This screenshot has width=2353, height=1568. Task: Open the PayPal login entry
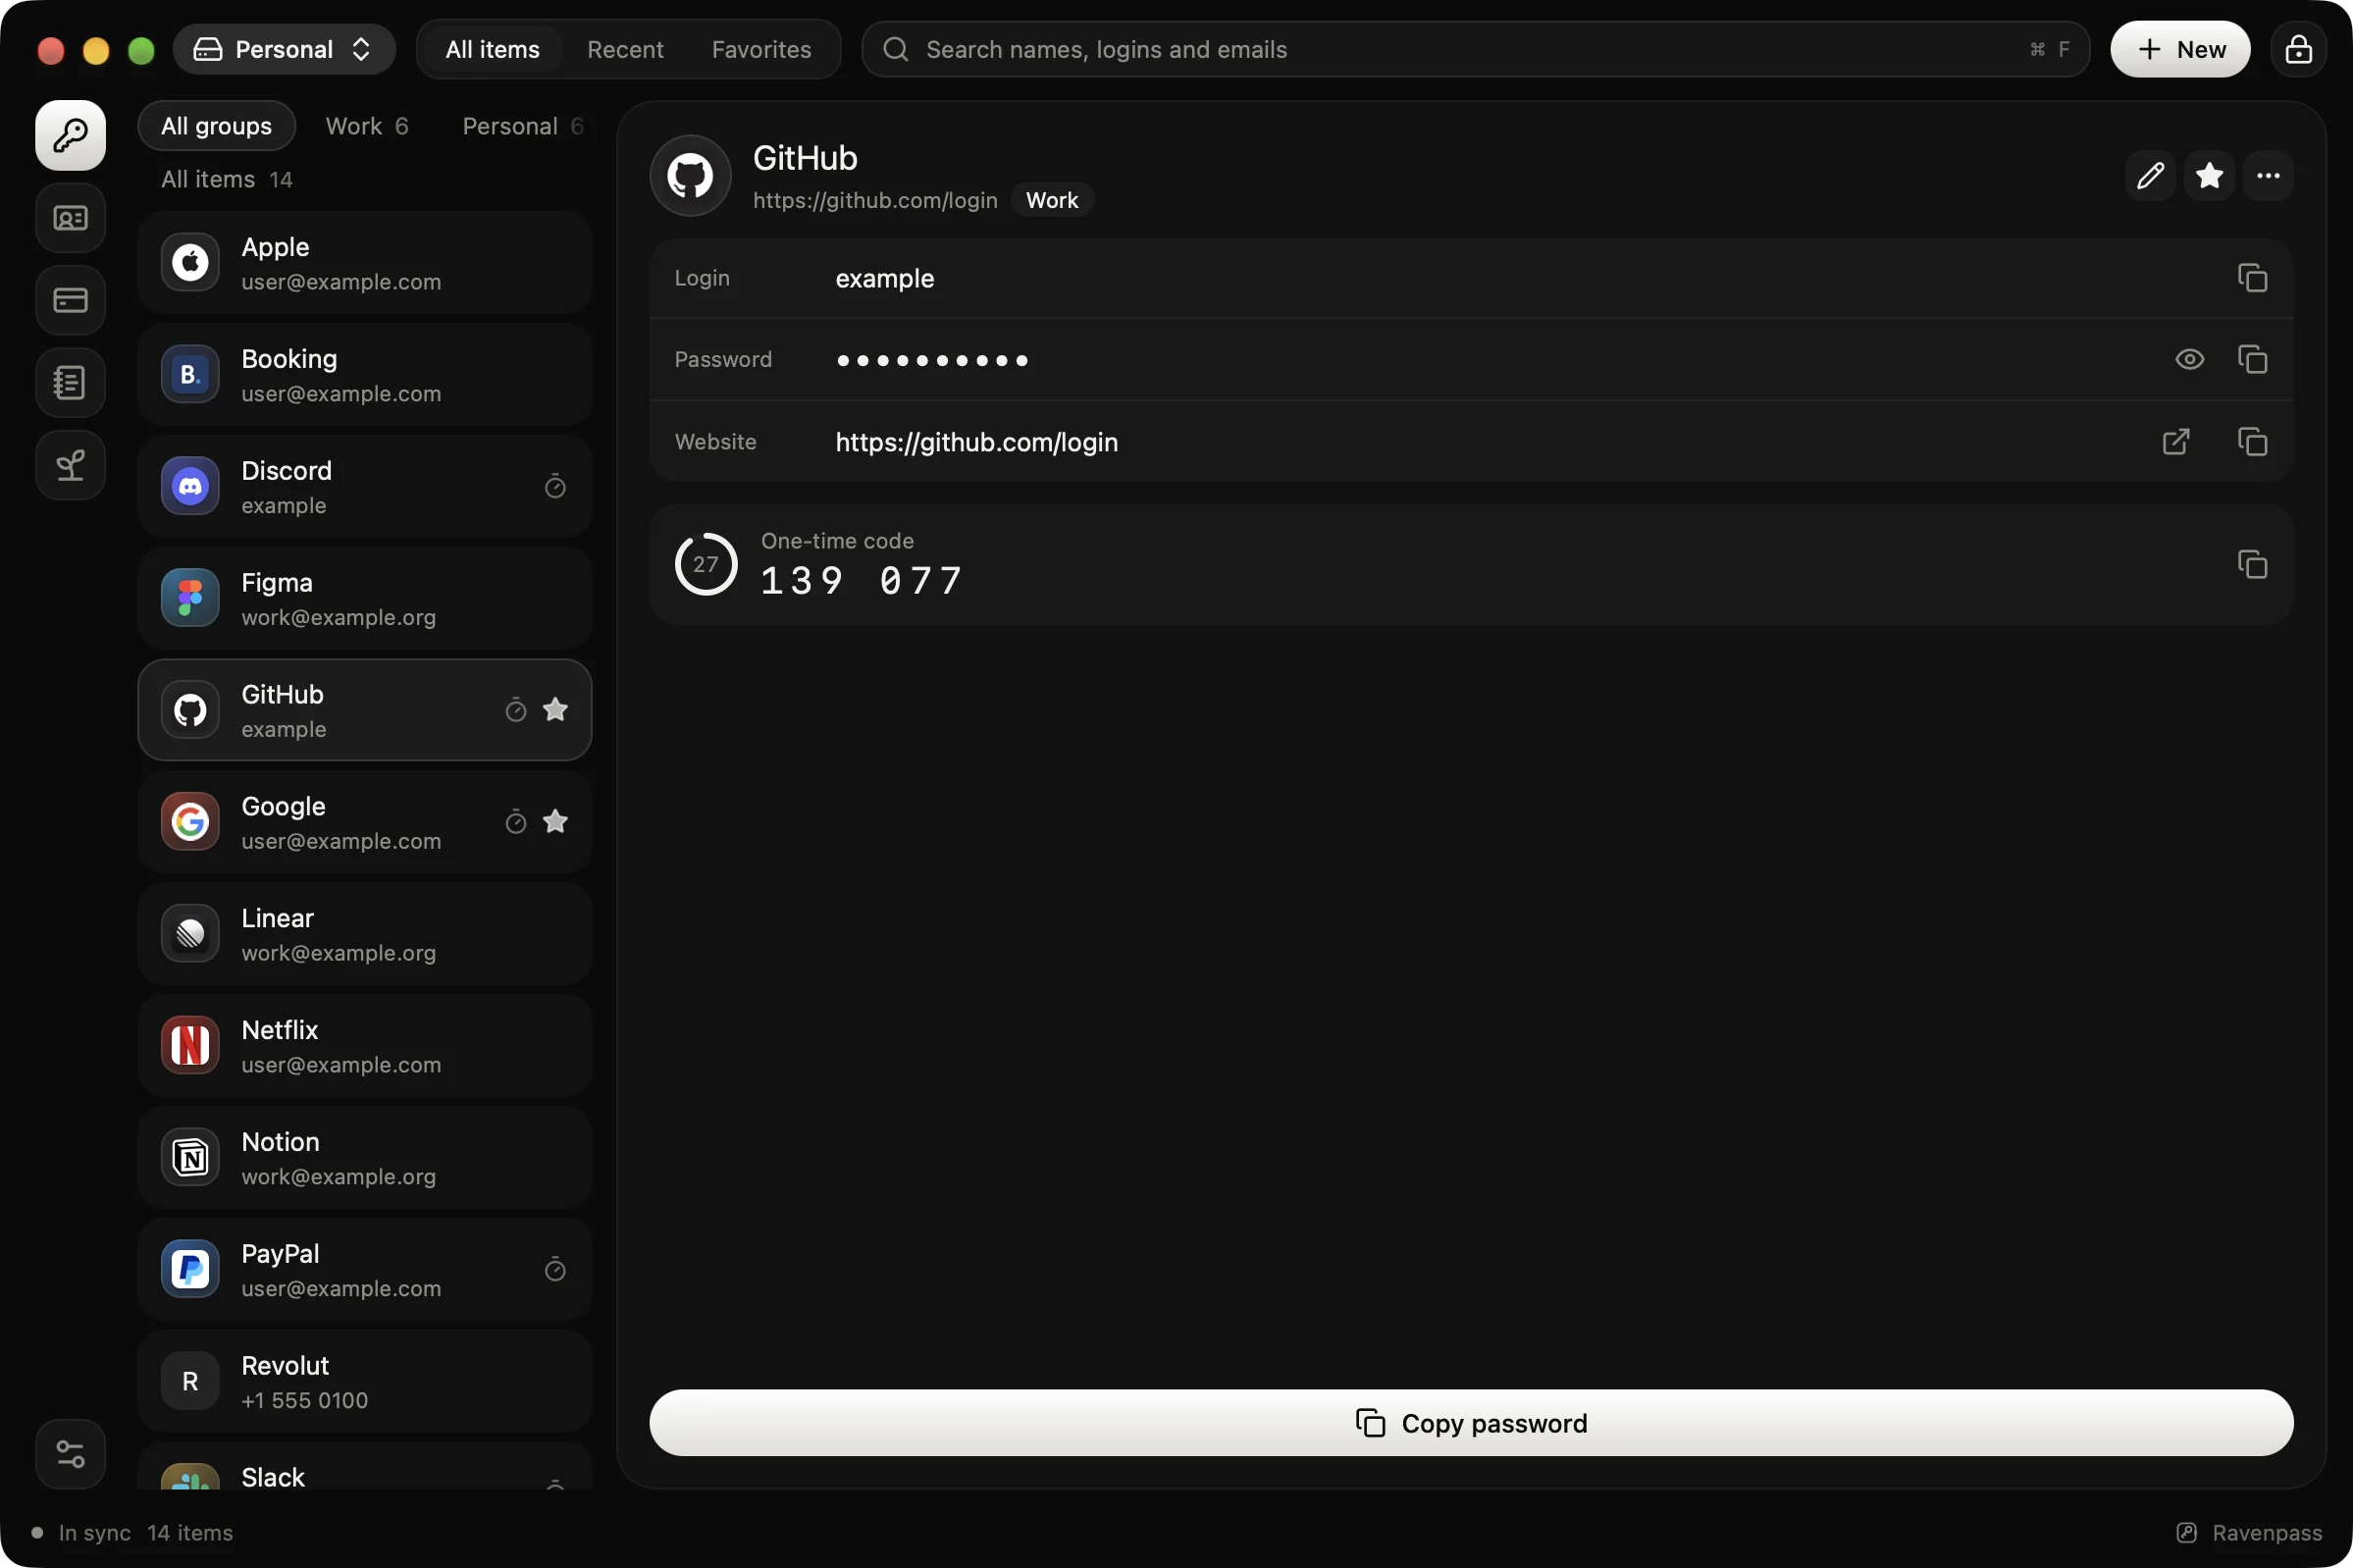click(365, 1270)
